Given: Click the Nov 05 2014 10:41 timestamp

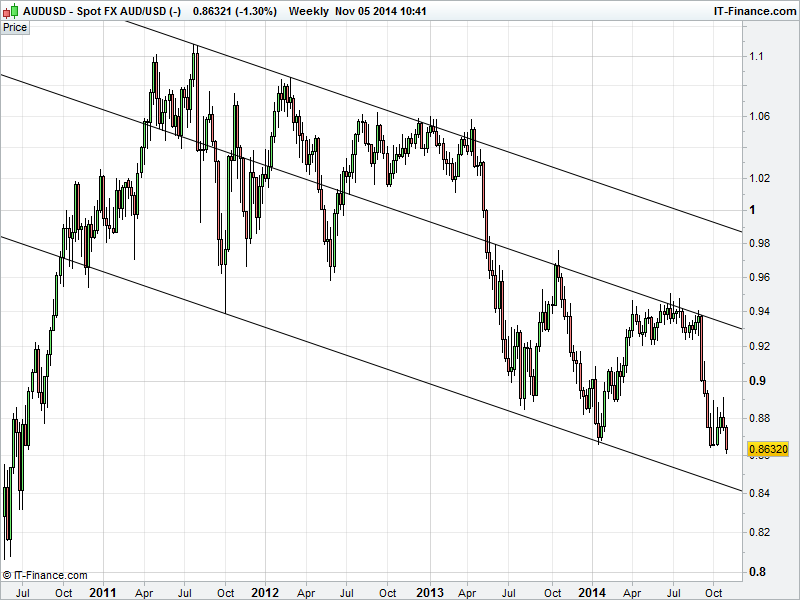Looking at the screenshot, I should pyautogui.click(x=381, y=11).
